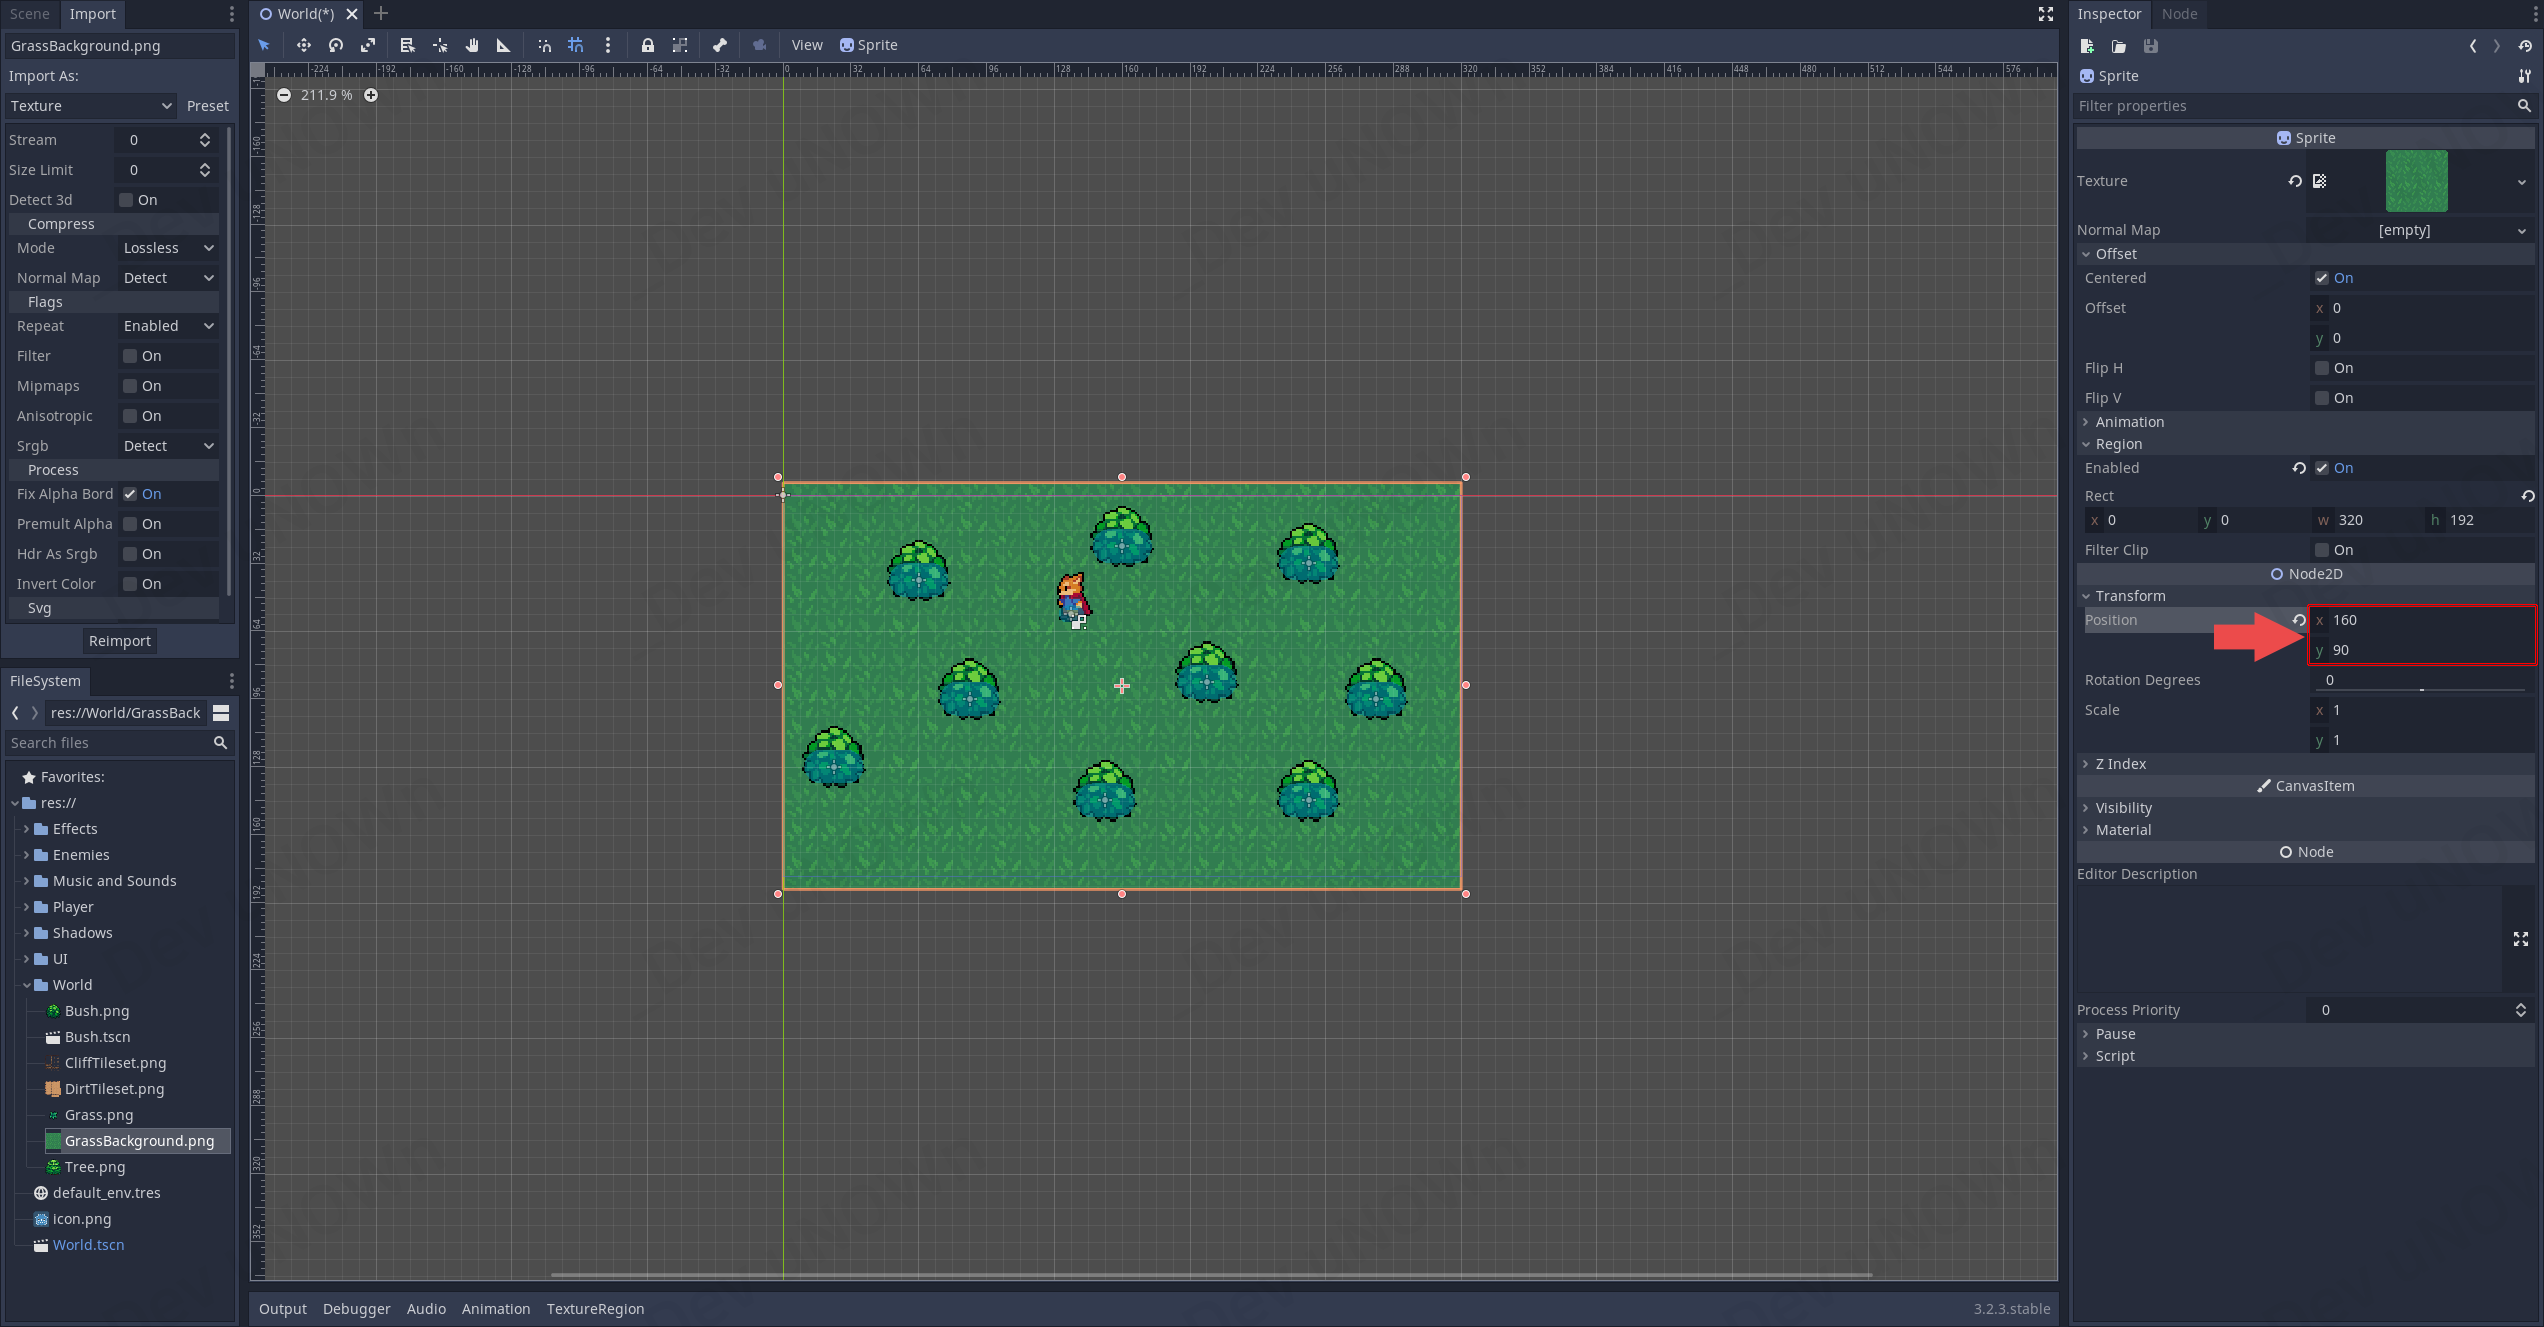Toggle grid snapping icon
This screenshot has height=1327, width=2544.
[x=576, y=45]
